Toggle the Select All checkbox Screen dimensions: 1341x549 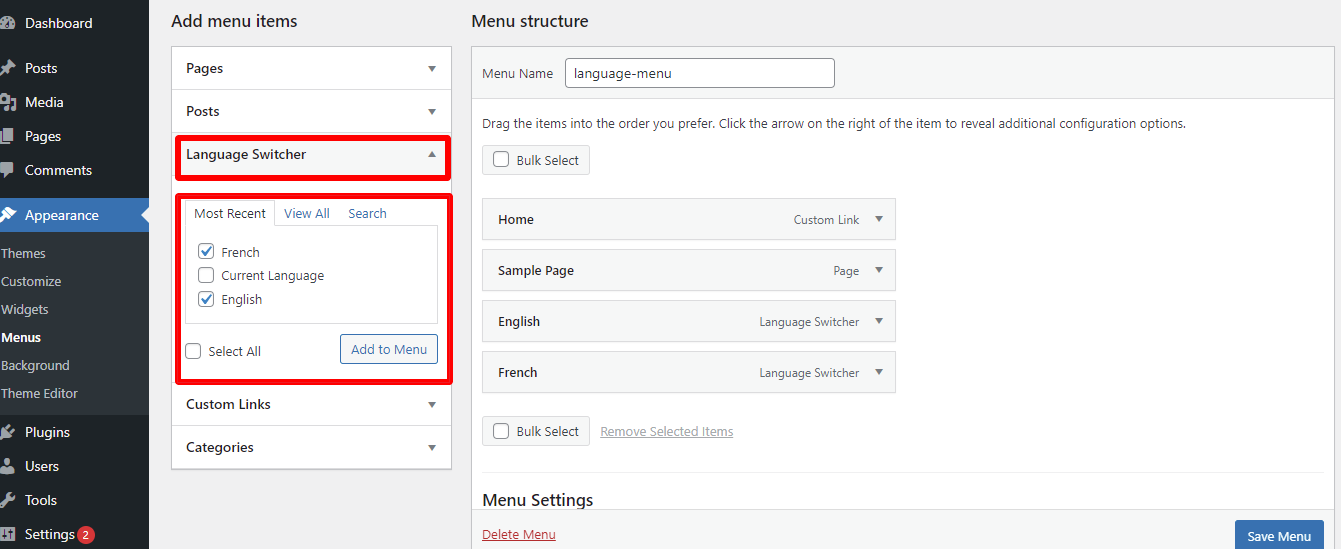click(x=193, y=351)
